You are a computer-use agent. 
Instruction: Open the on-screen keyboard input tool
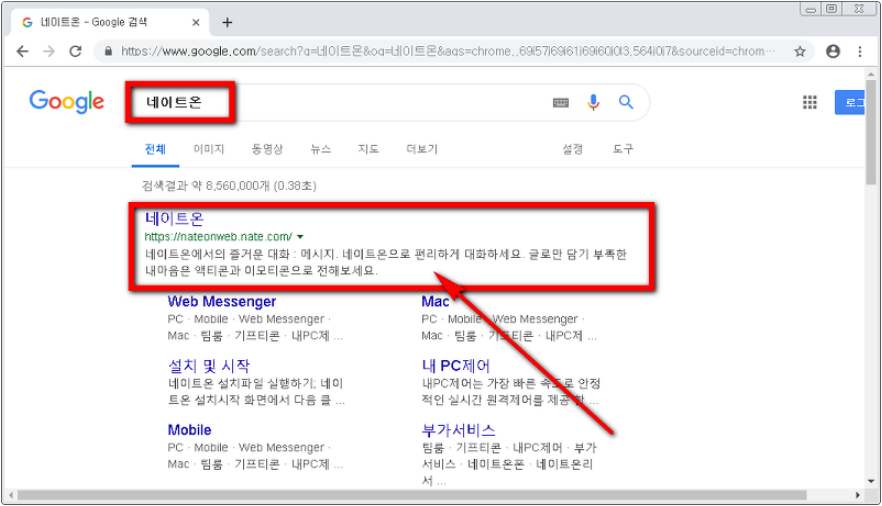(561, 102)
